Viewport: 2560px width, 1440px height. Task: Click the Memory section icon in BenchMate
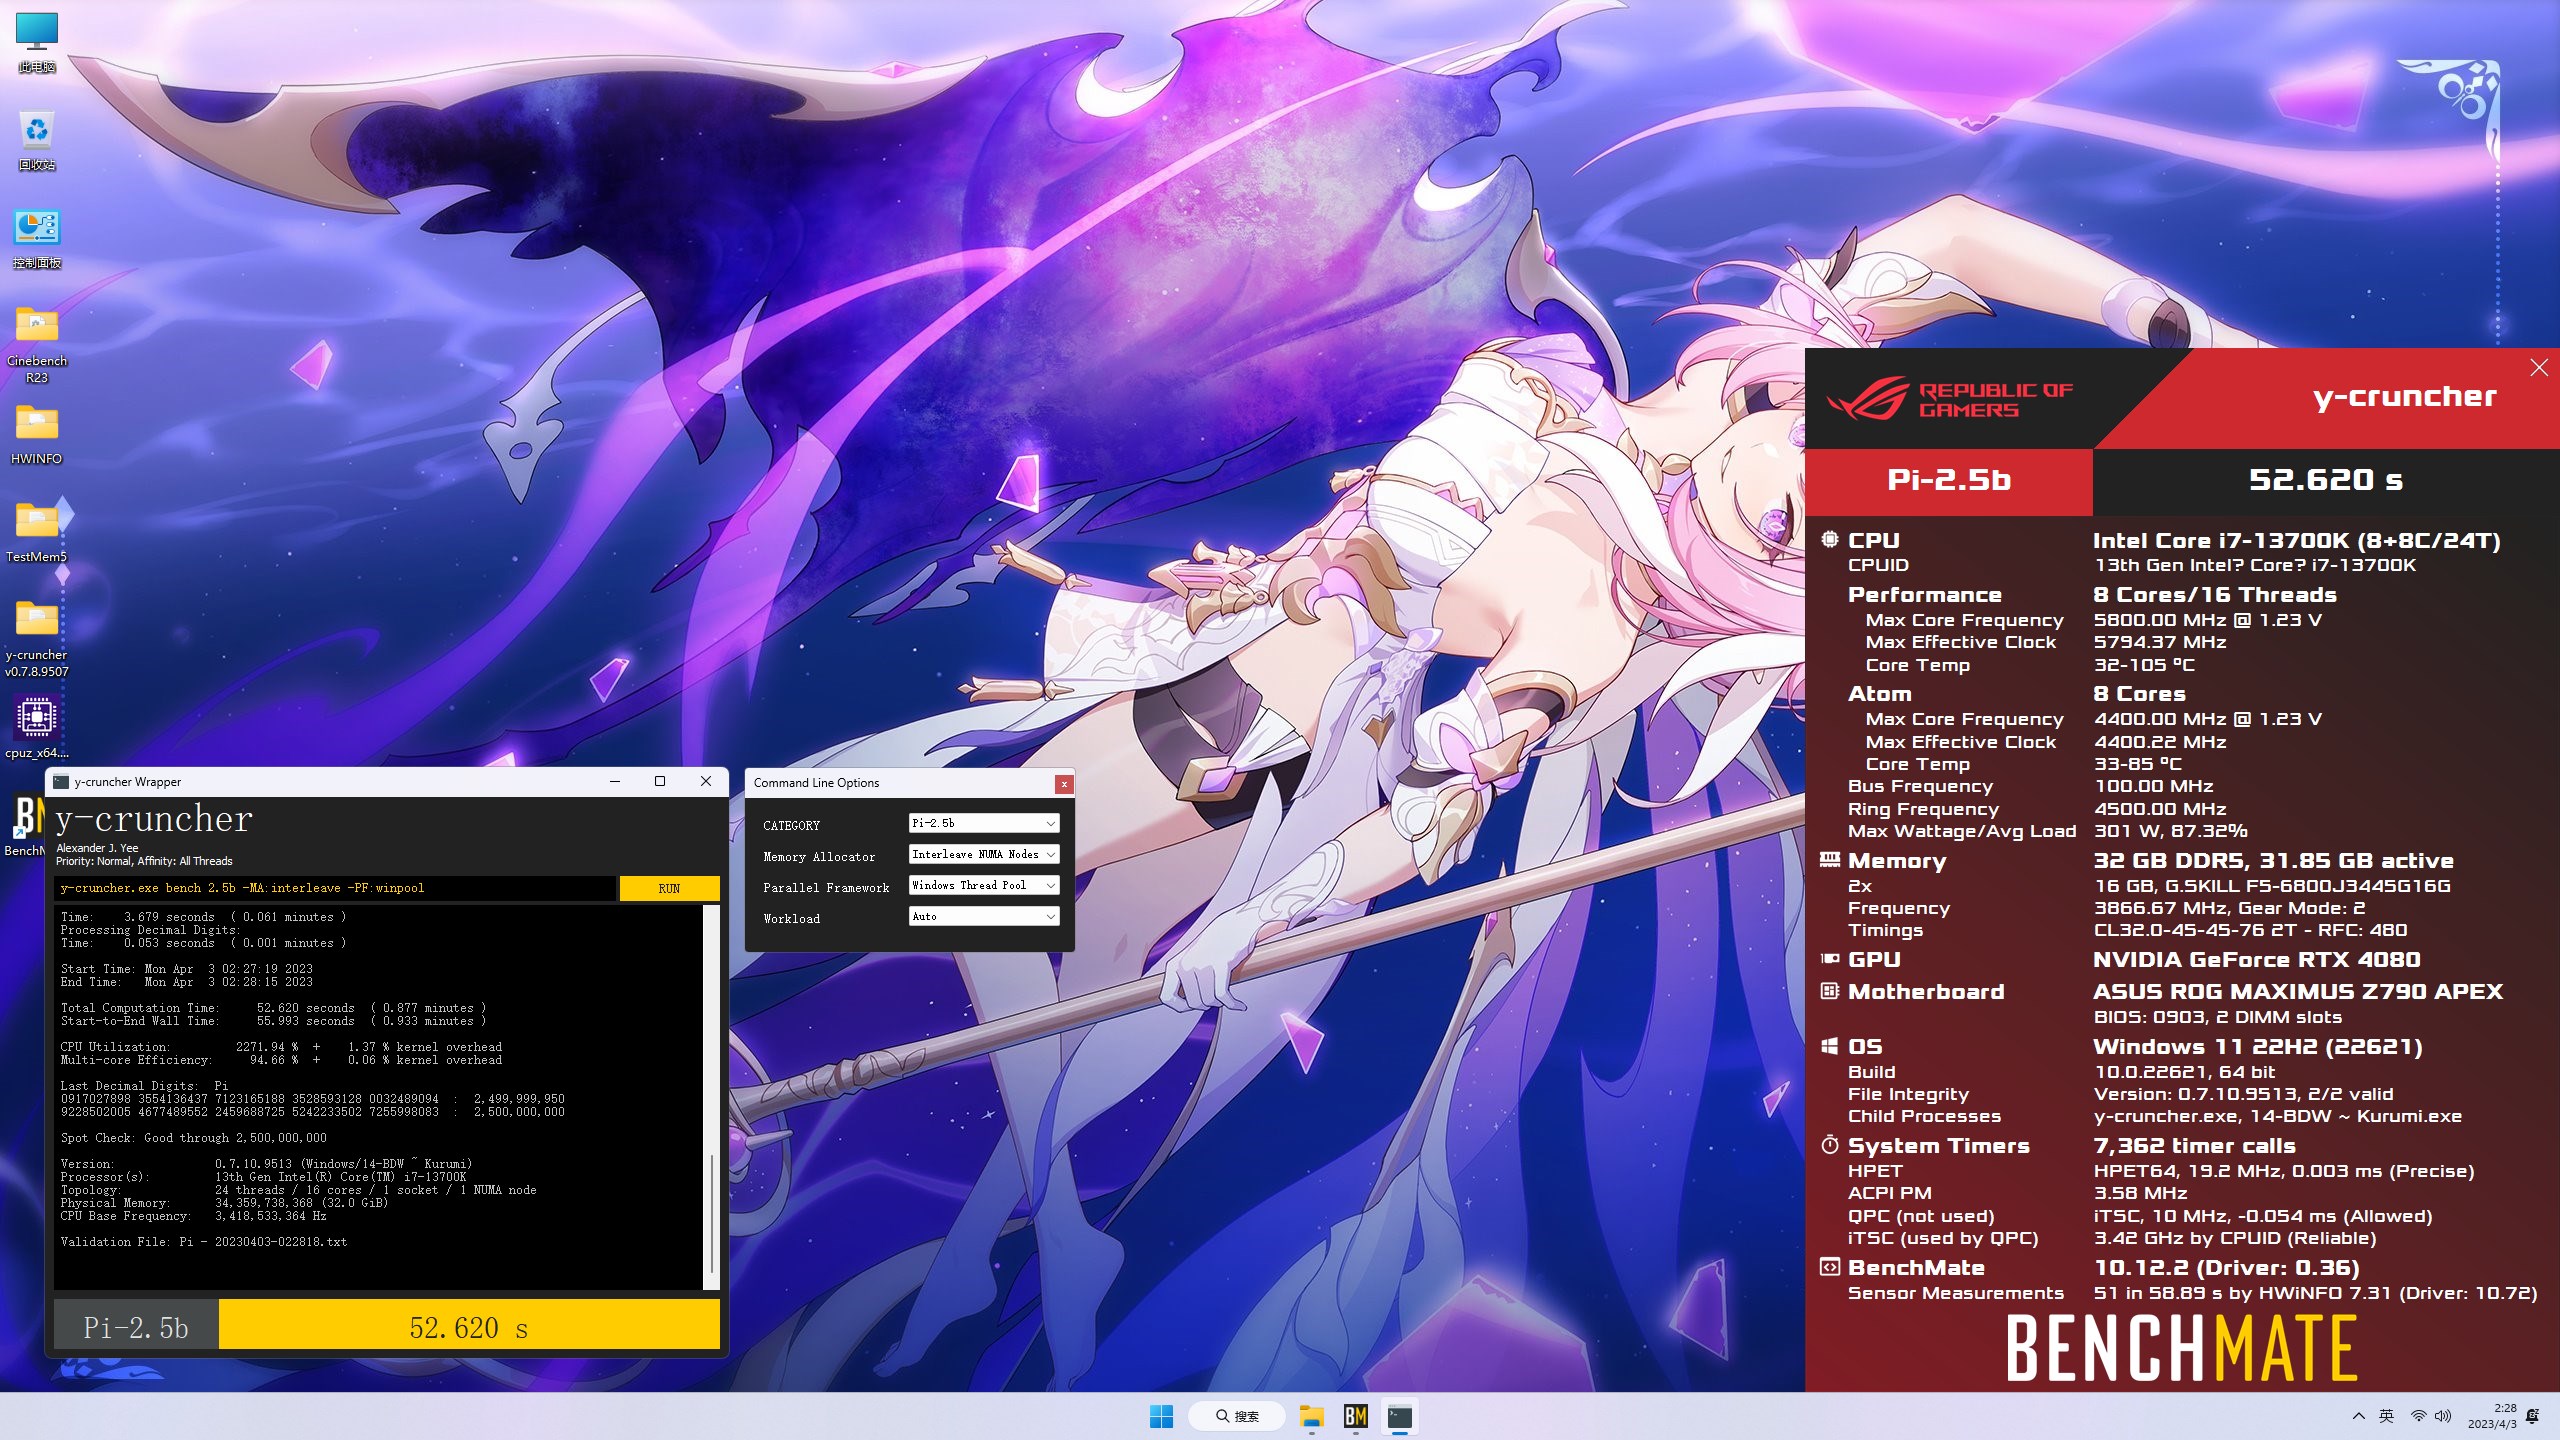(1829, 859)
